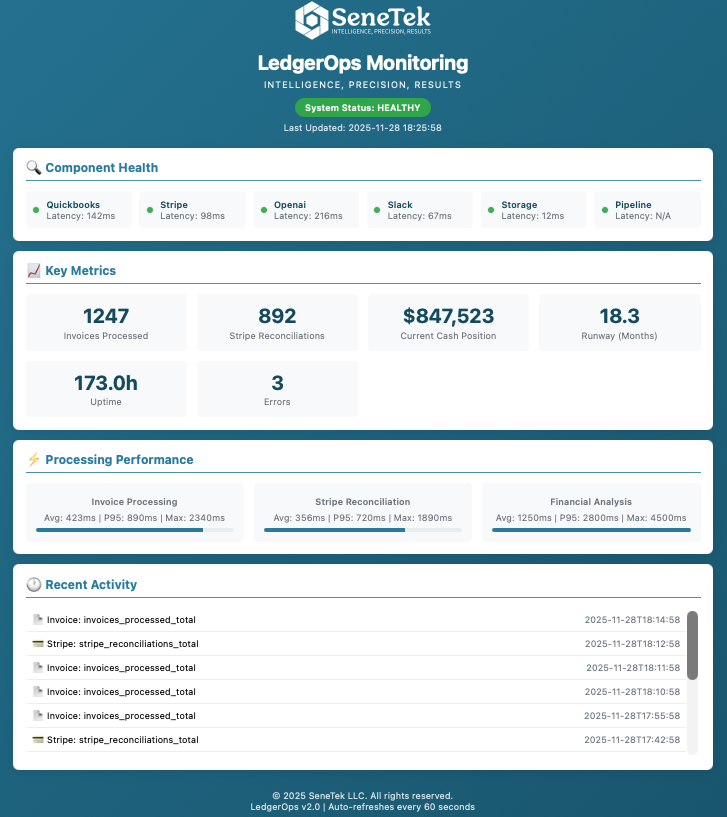Screen dimensions: 727x817
Task: Click the LedgerOps Monitoring page title
Action: (363, 63)
